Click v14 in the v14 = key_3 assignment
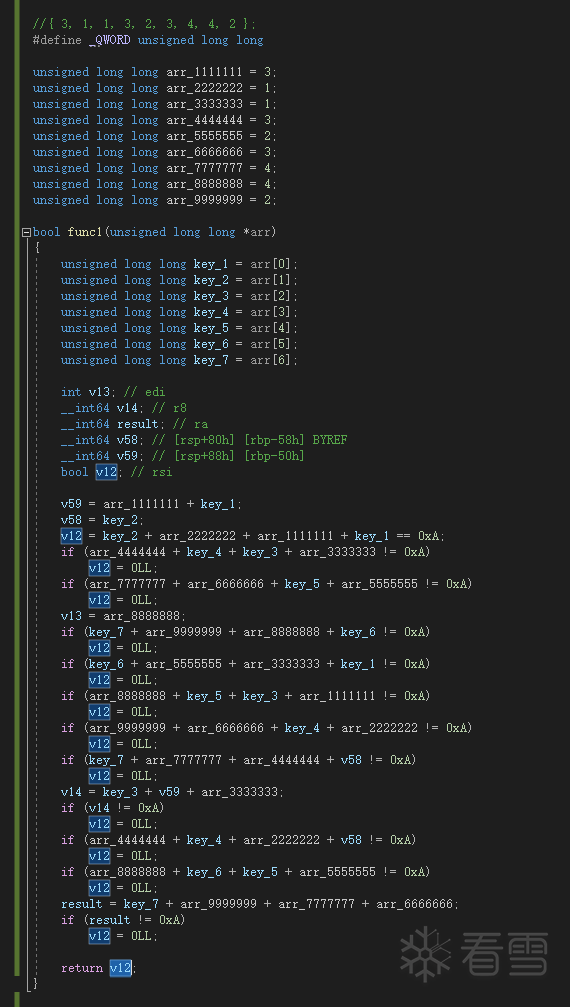This screenshot has width=570, height=1007. click(71, 792)
